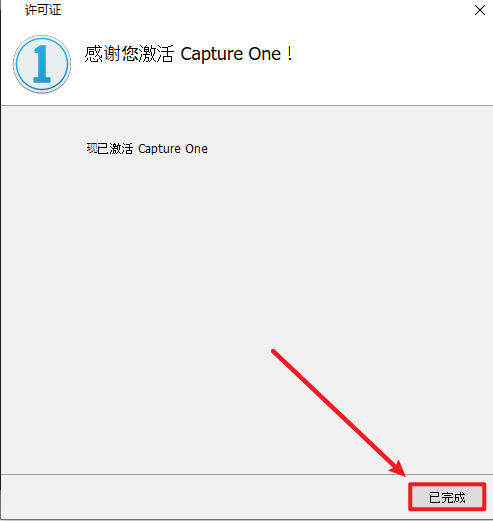
Task: Click the 感谢您激活 heading text
Action: 129,54
